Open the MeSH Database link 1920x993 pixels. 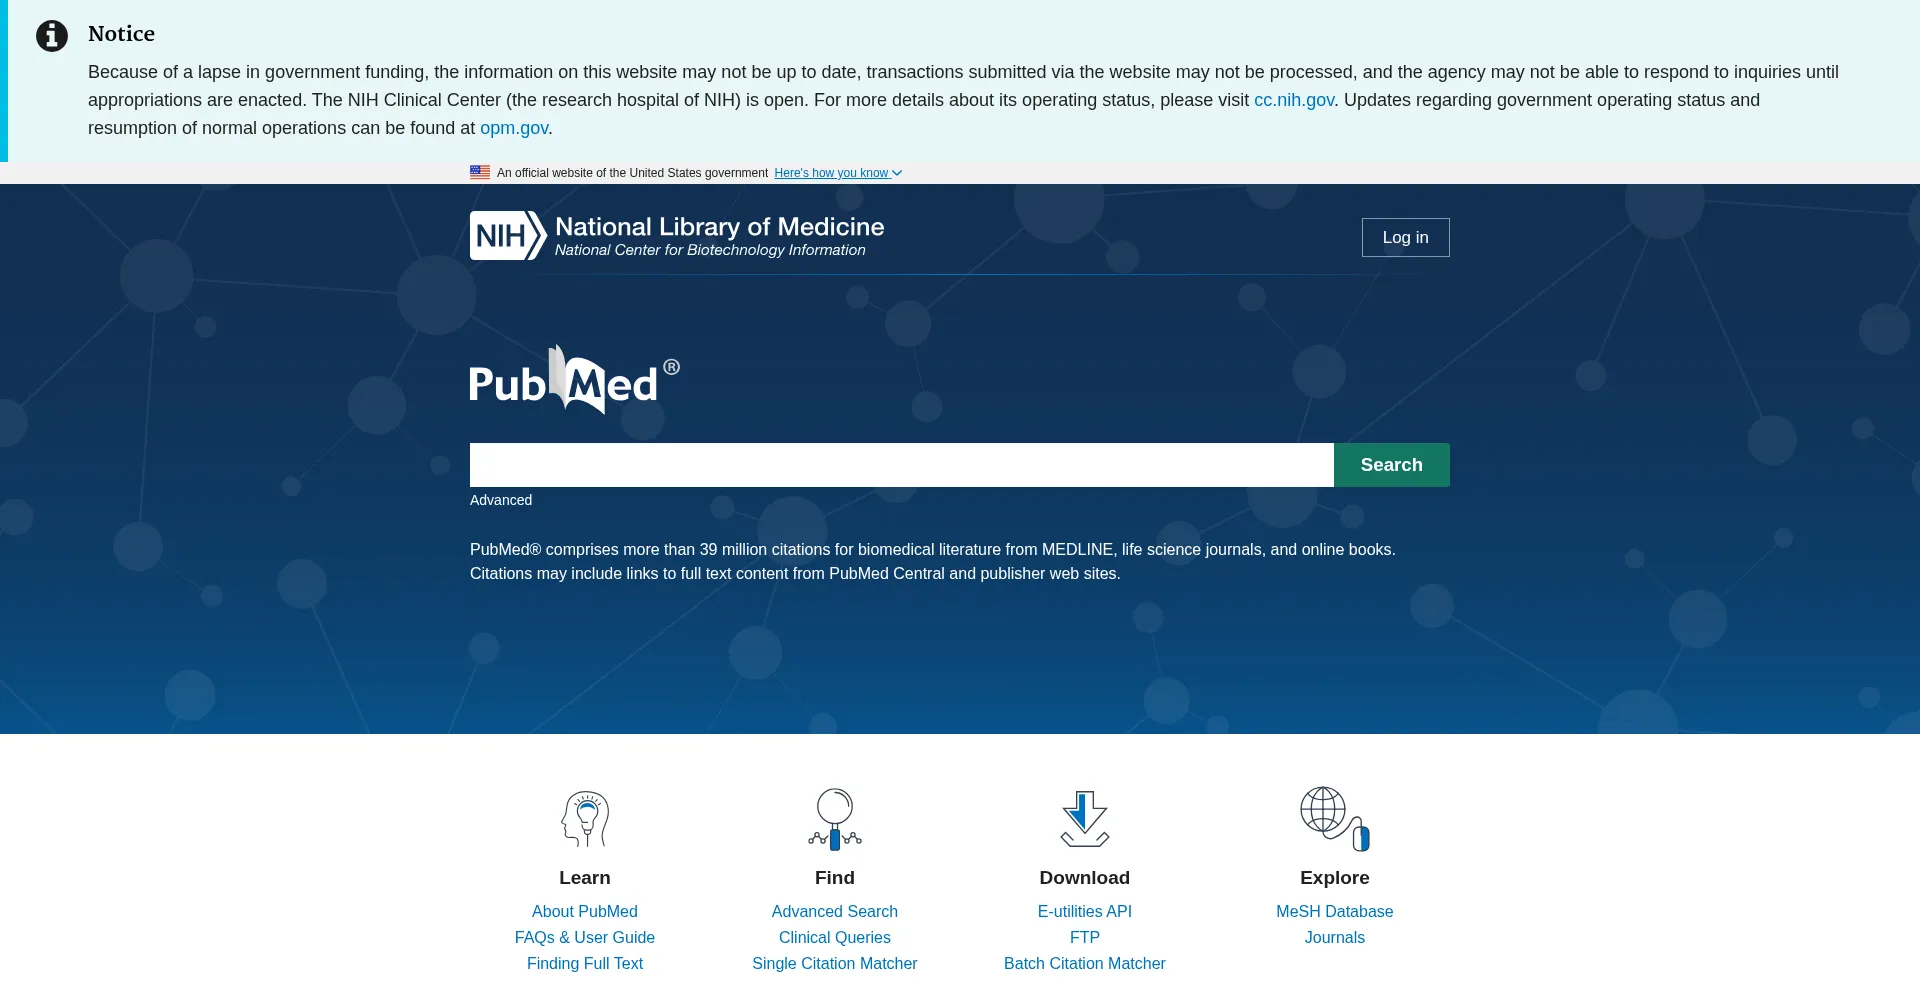1335,911
